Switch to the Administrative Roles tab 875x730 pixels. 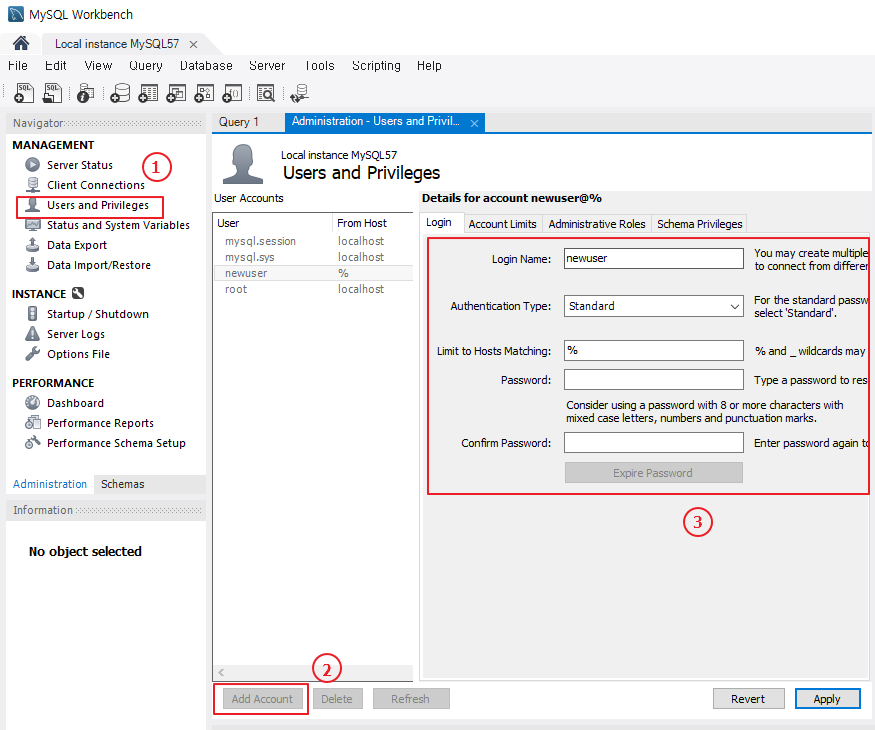point(597,224)
